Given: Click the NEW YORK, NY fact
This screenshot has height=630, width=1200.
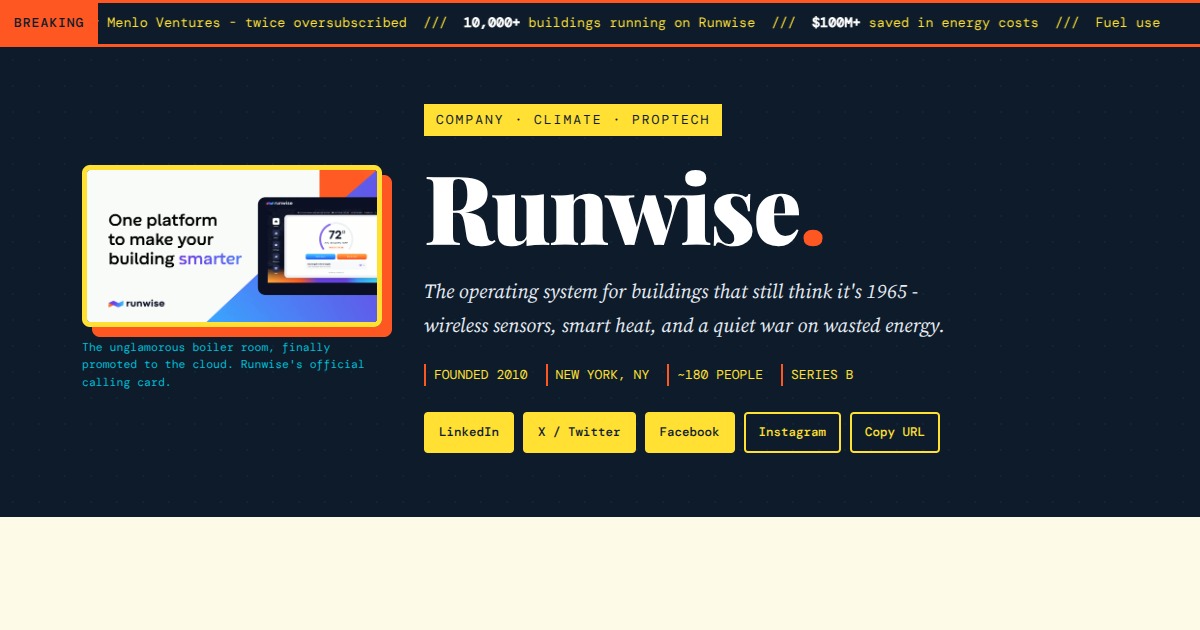Looking at the screenshot, I should (x=599, y=375).
